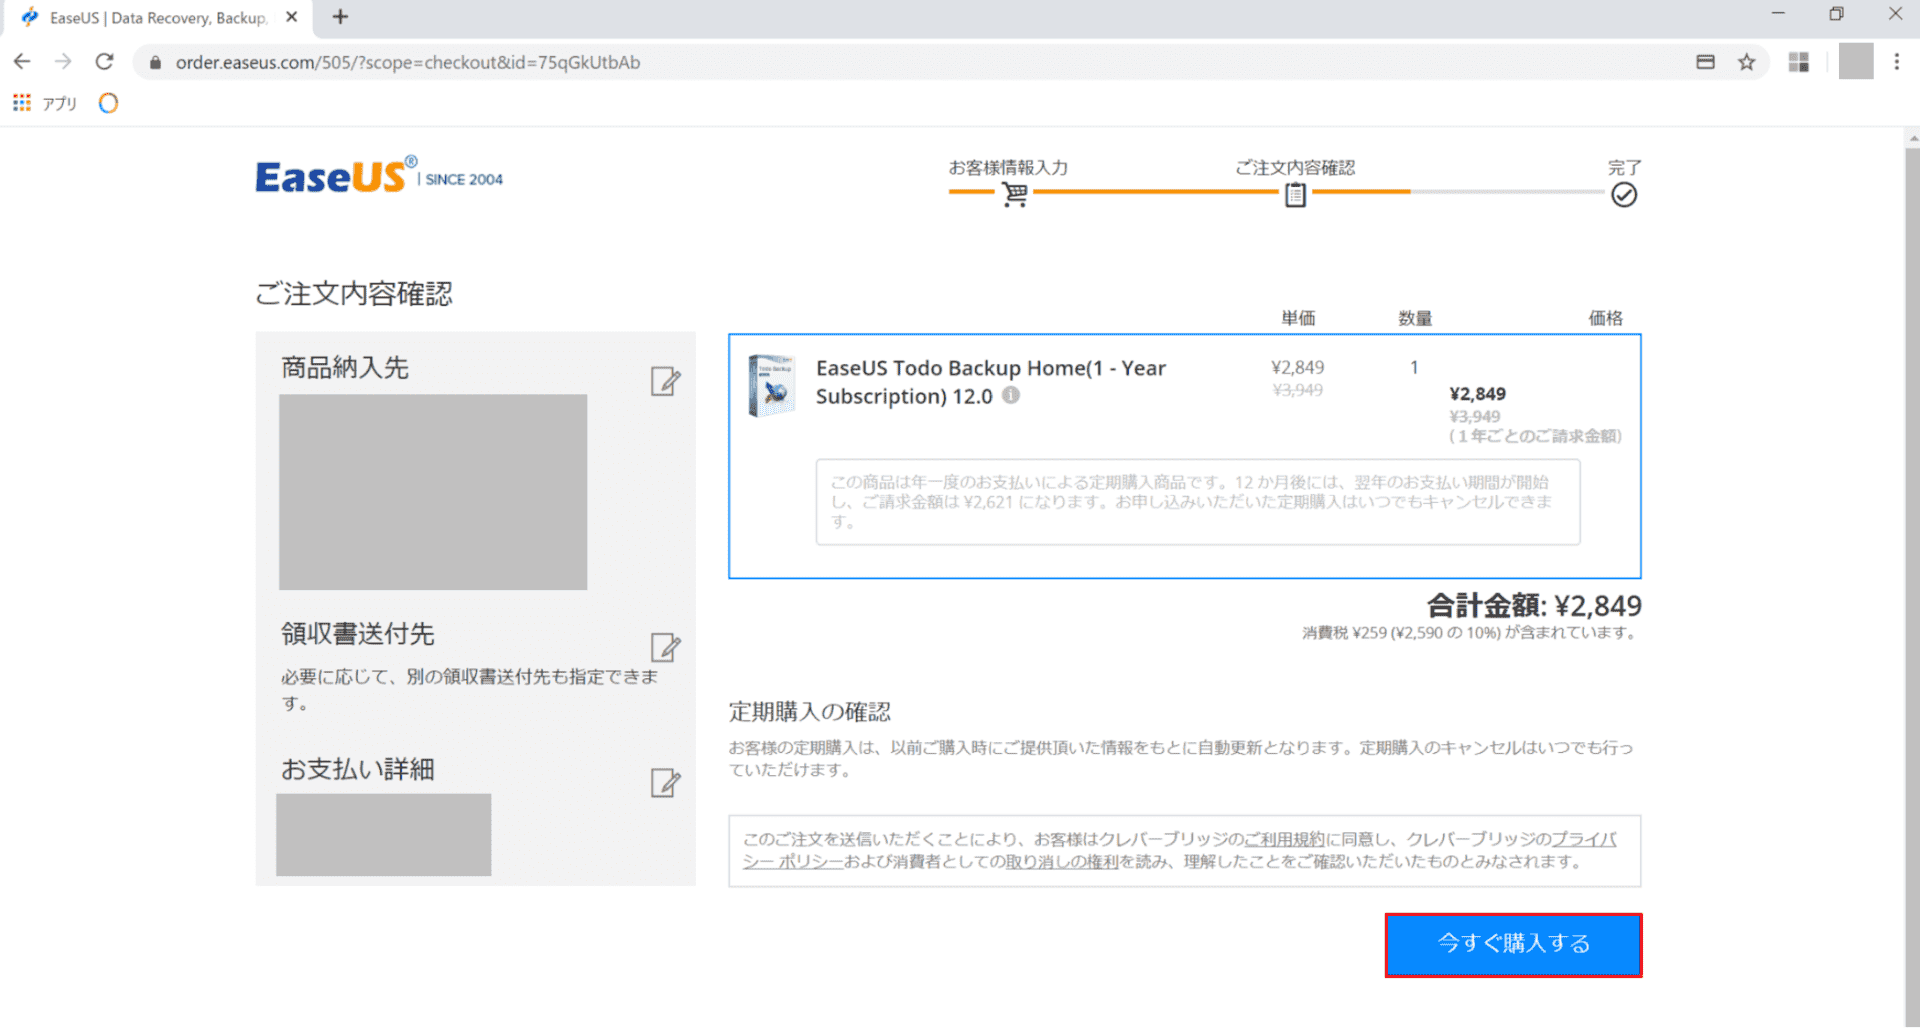Close the EaseUS browser tab

pos(291,17)
